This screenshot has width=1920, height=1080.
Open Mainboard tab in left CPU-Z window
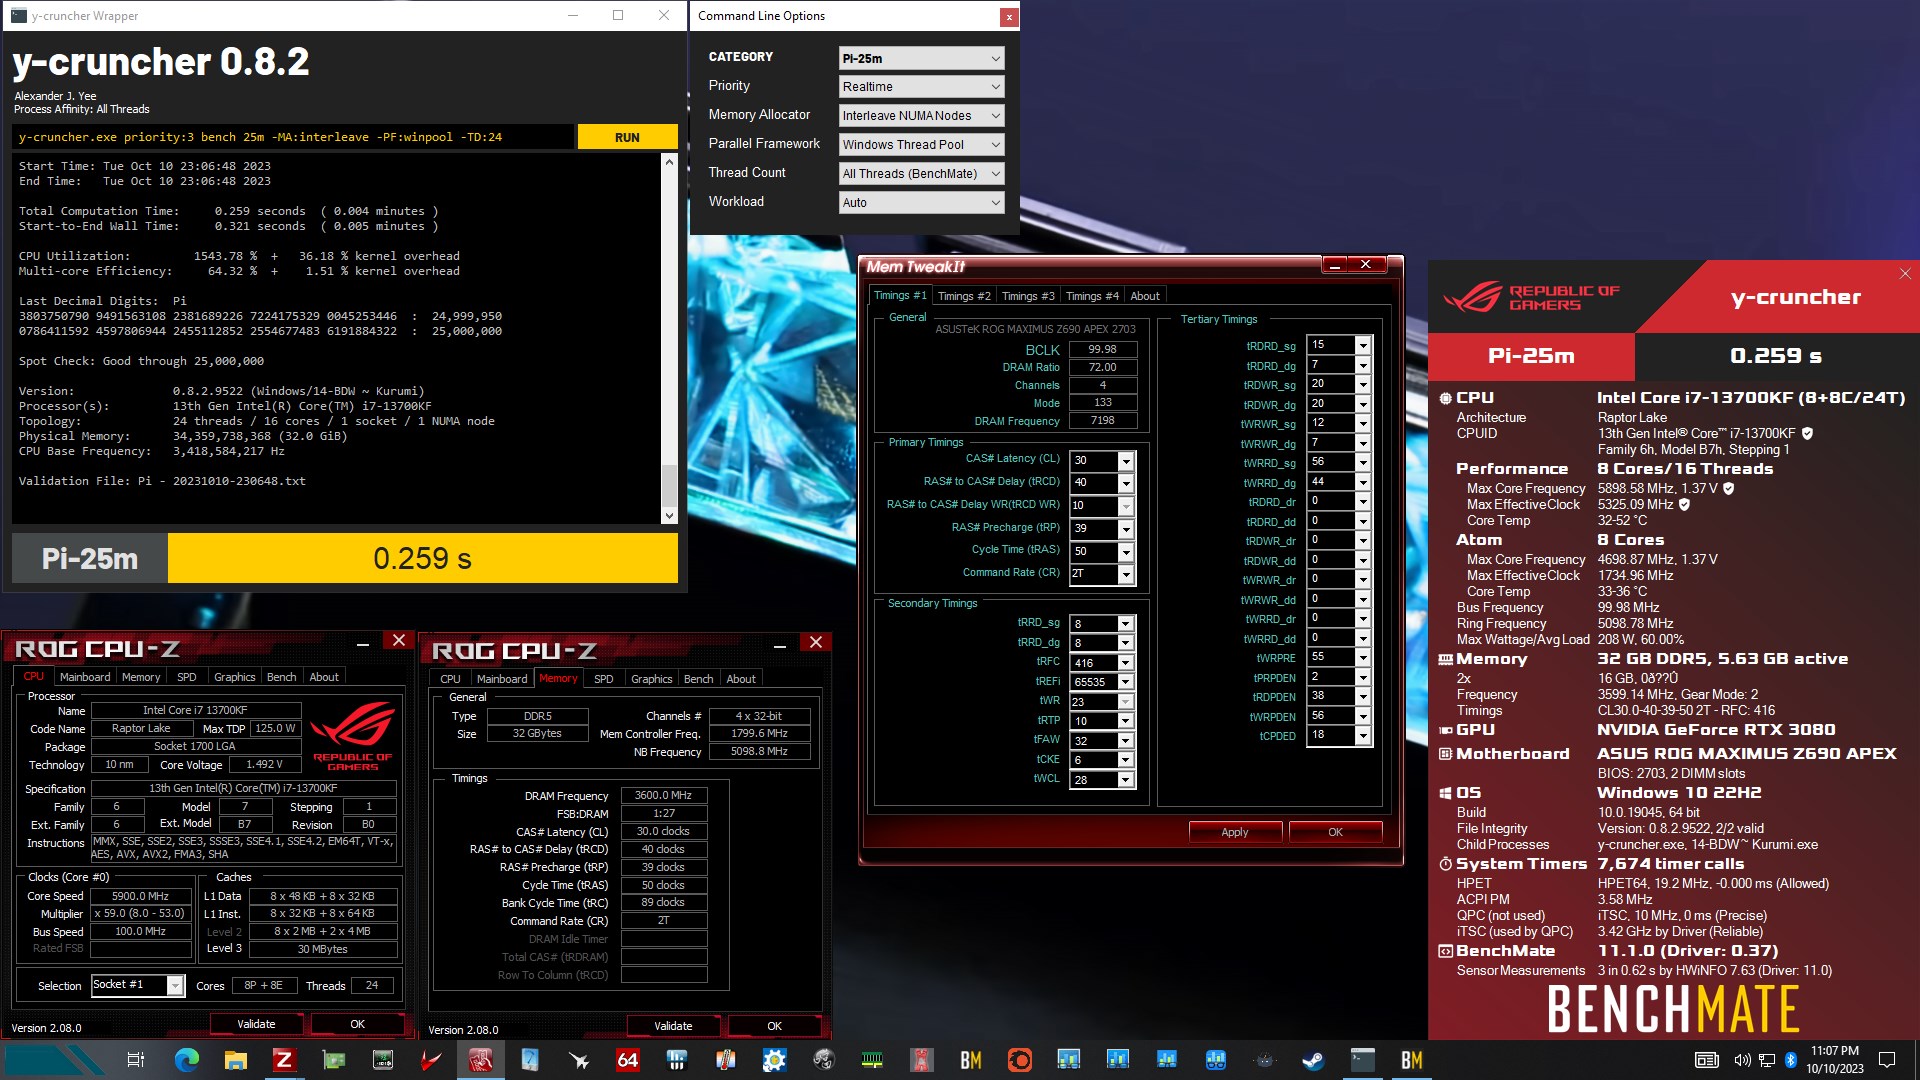pos(85,677)
